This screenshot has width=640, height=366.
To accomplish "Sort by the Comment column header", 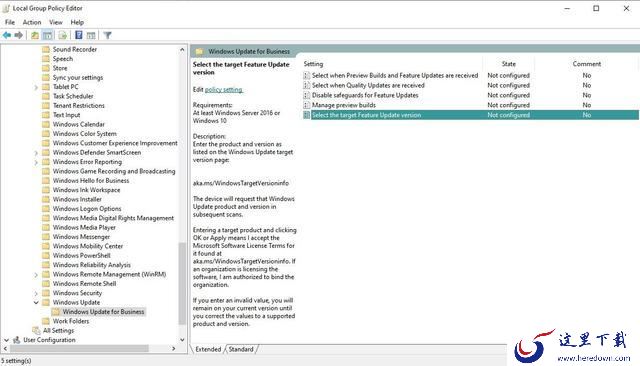I will (x=587, y=64).
